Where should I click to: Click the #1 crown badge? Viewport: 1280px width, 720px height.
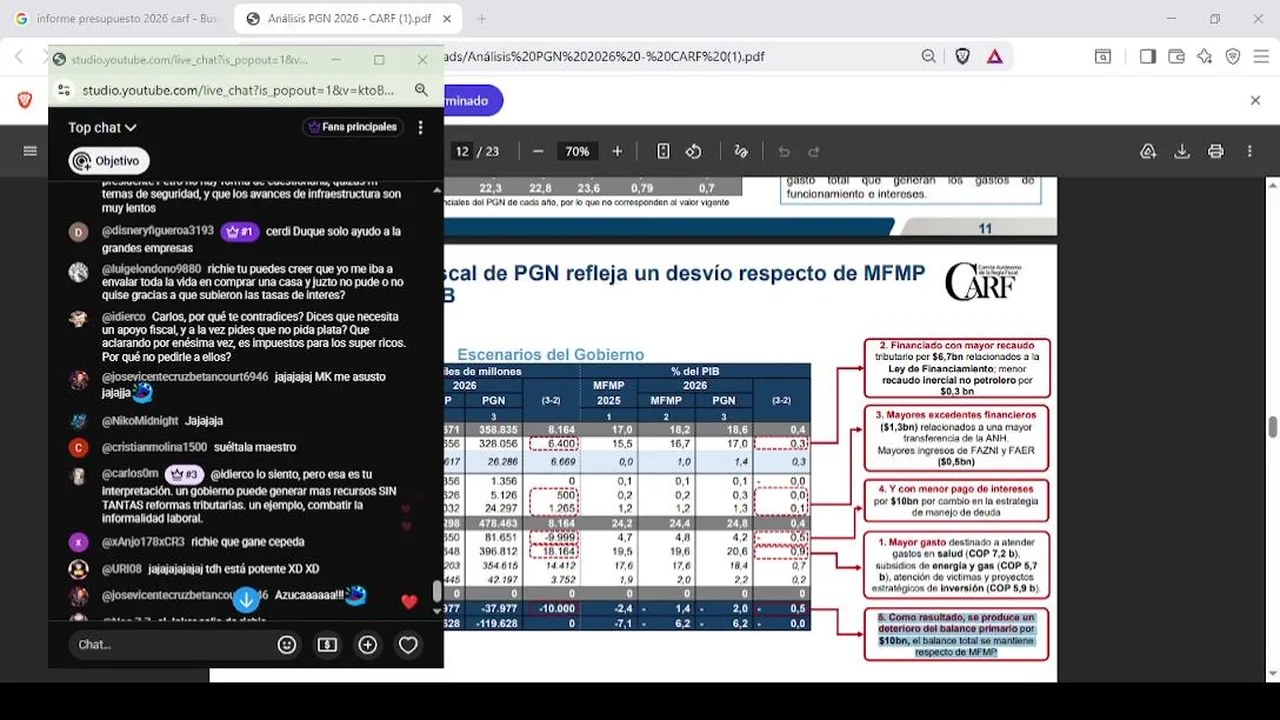click(240, 231)
